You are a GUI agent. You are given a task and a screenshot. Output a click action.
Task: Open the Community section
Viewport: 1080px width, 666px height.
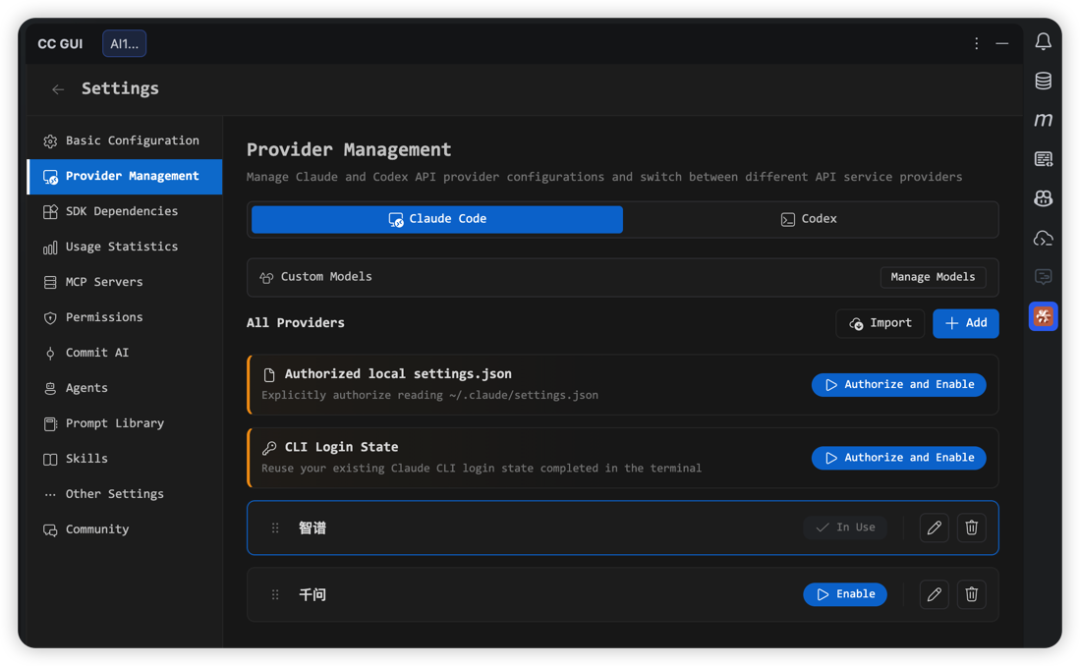125,530
